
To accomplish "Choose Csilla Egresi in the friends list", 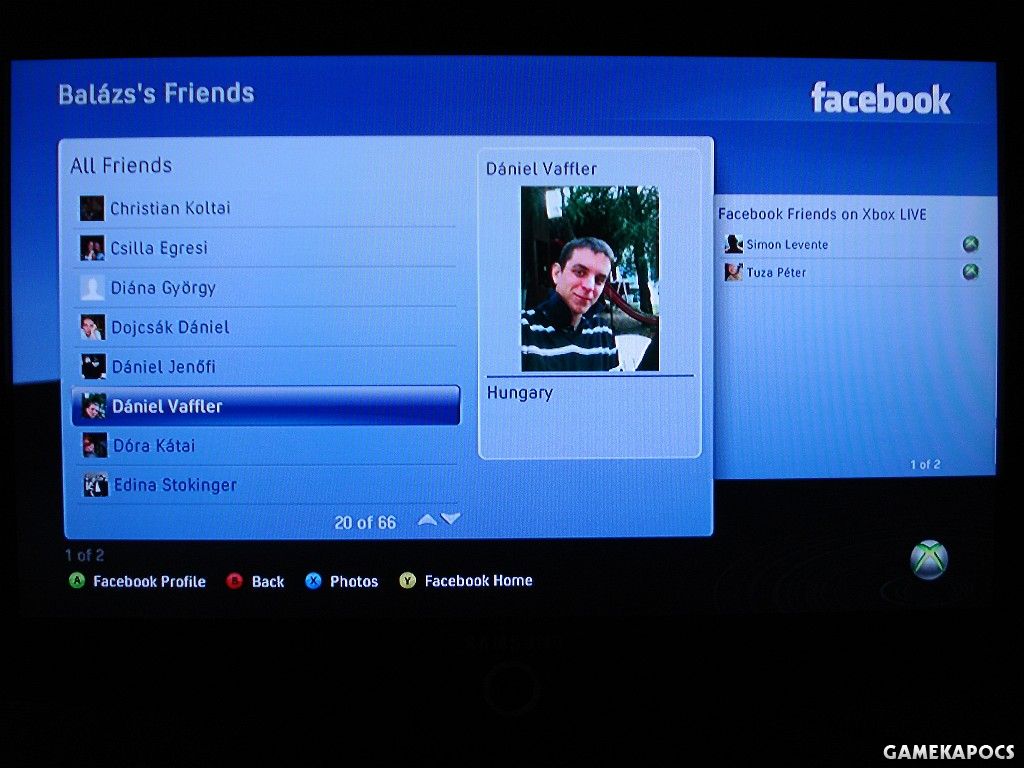I will tap(264, 248).
